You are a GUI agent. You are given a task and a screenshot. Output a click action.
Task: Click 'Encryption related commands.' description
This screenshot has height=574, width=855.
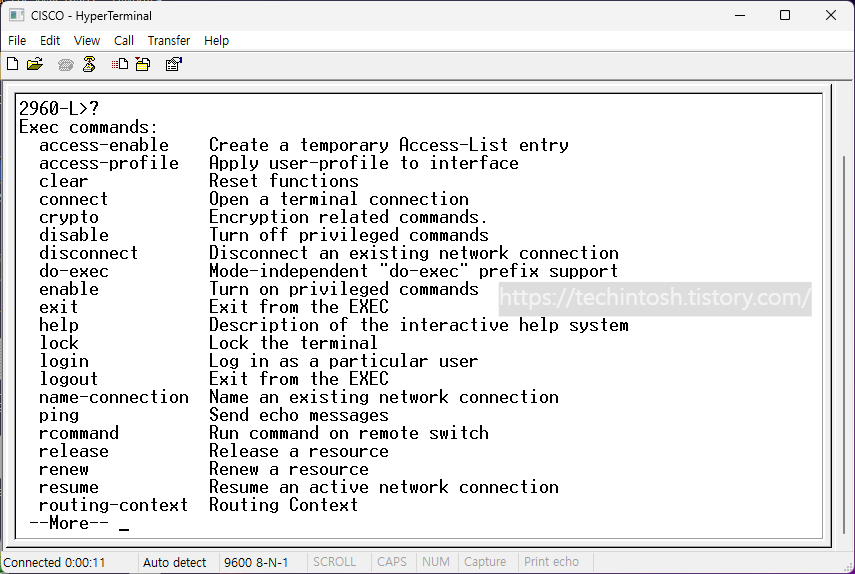click(x=348, y=217)
